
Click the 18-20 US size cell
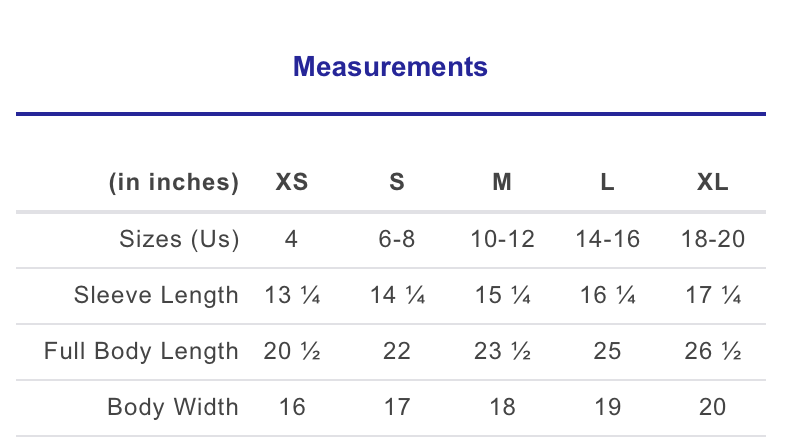pyautogui.click(x=712, y=239)
